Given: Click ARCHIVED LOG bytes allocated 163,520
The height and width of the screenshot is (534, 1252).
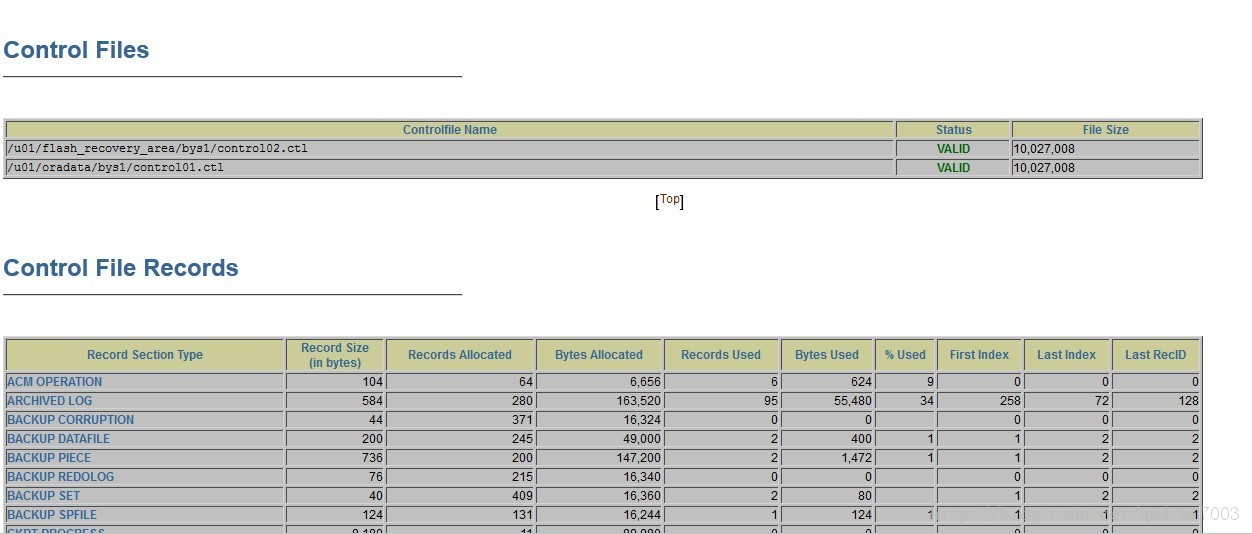Looking at the screenshot, I should 636,401.
